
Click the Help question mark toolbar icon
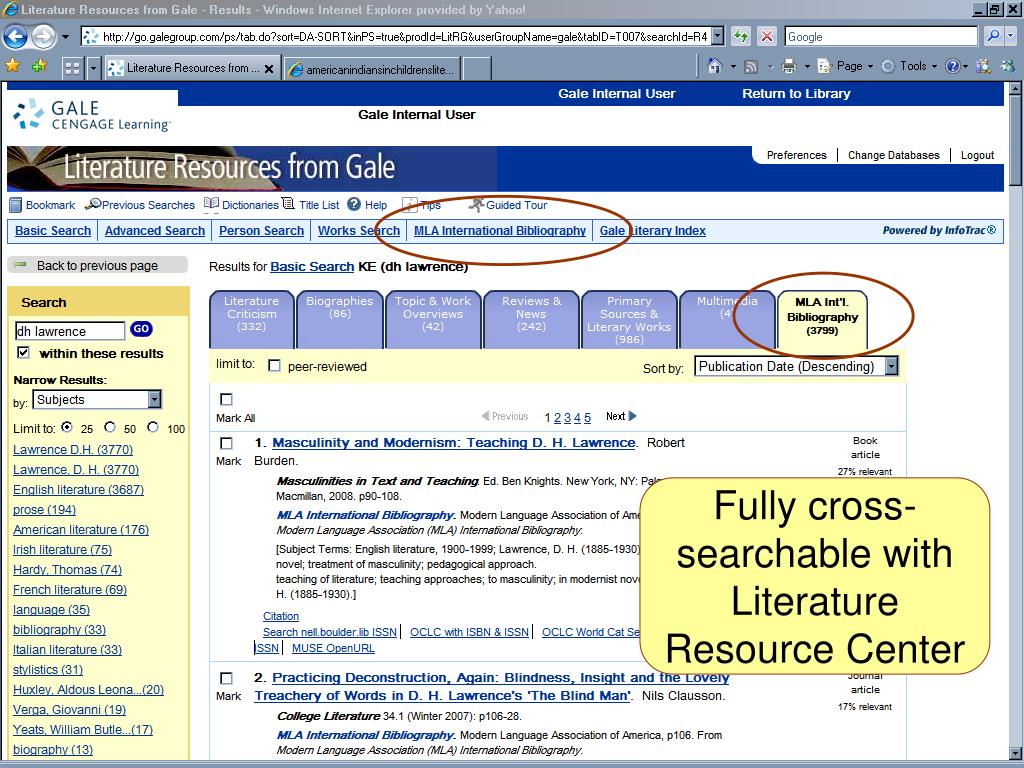pos(953,66)
